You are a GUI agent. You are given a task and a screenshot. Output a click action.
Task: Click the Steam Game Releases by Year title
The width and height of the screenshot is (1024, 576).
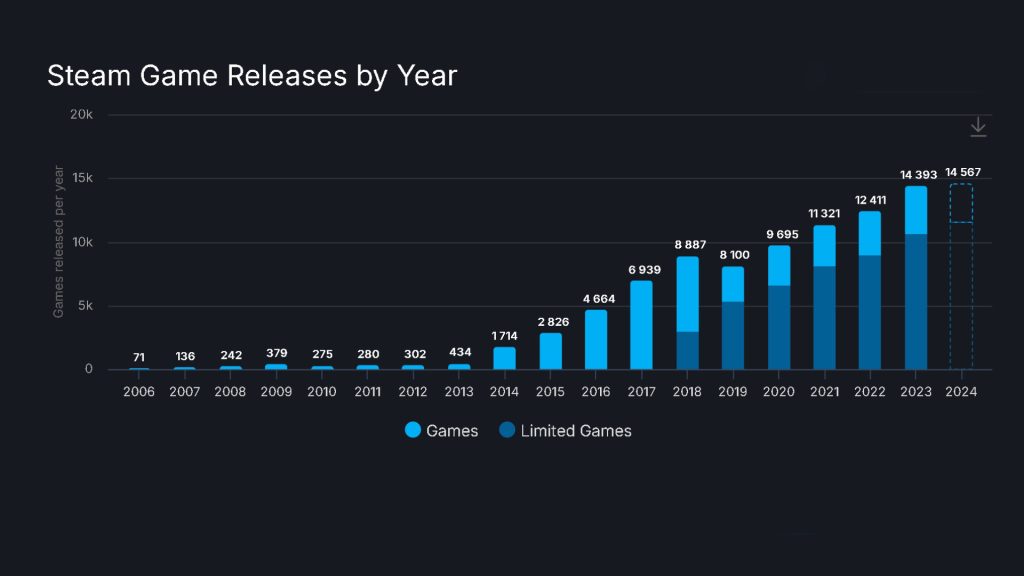(252, 76)
